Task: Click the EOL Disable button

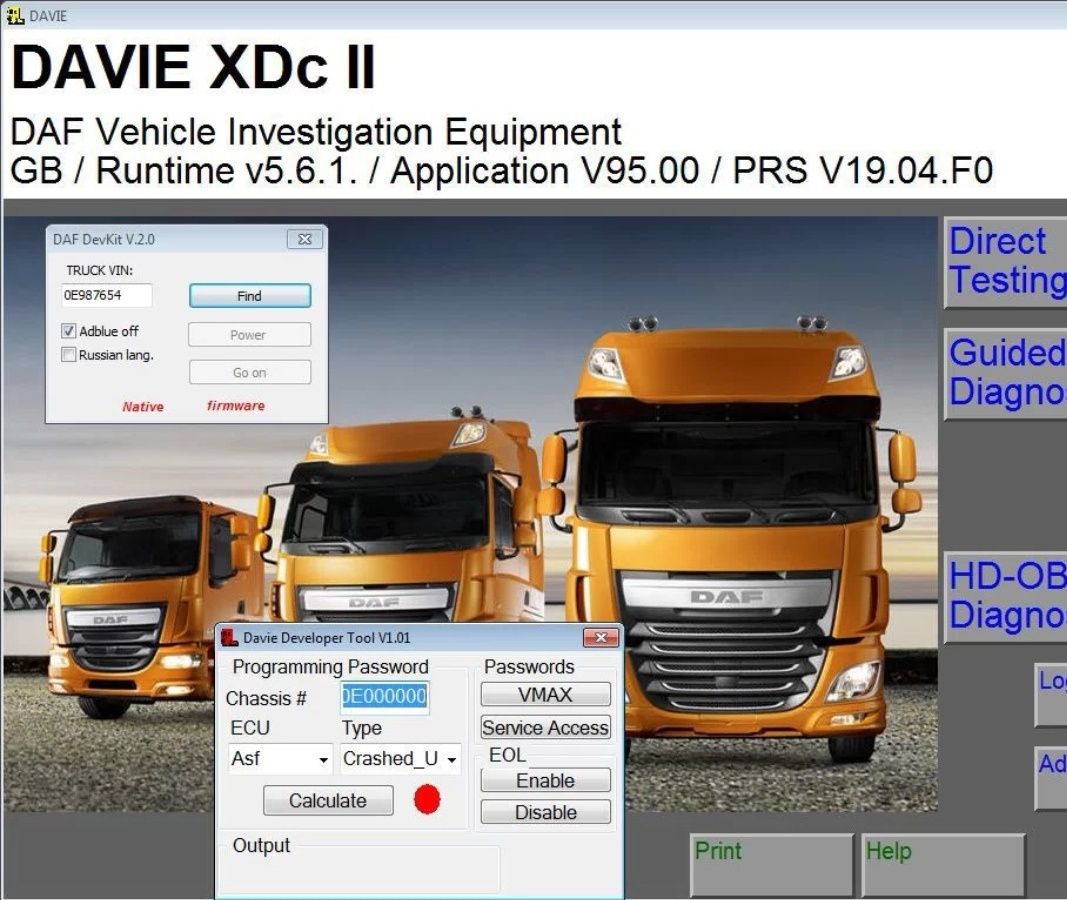Action: 545,812
